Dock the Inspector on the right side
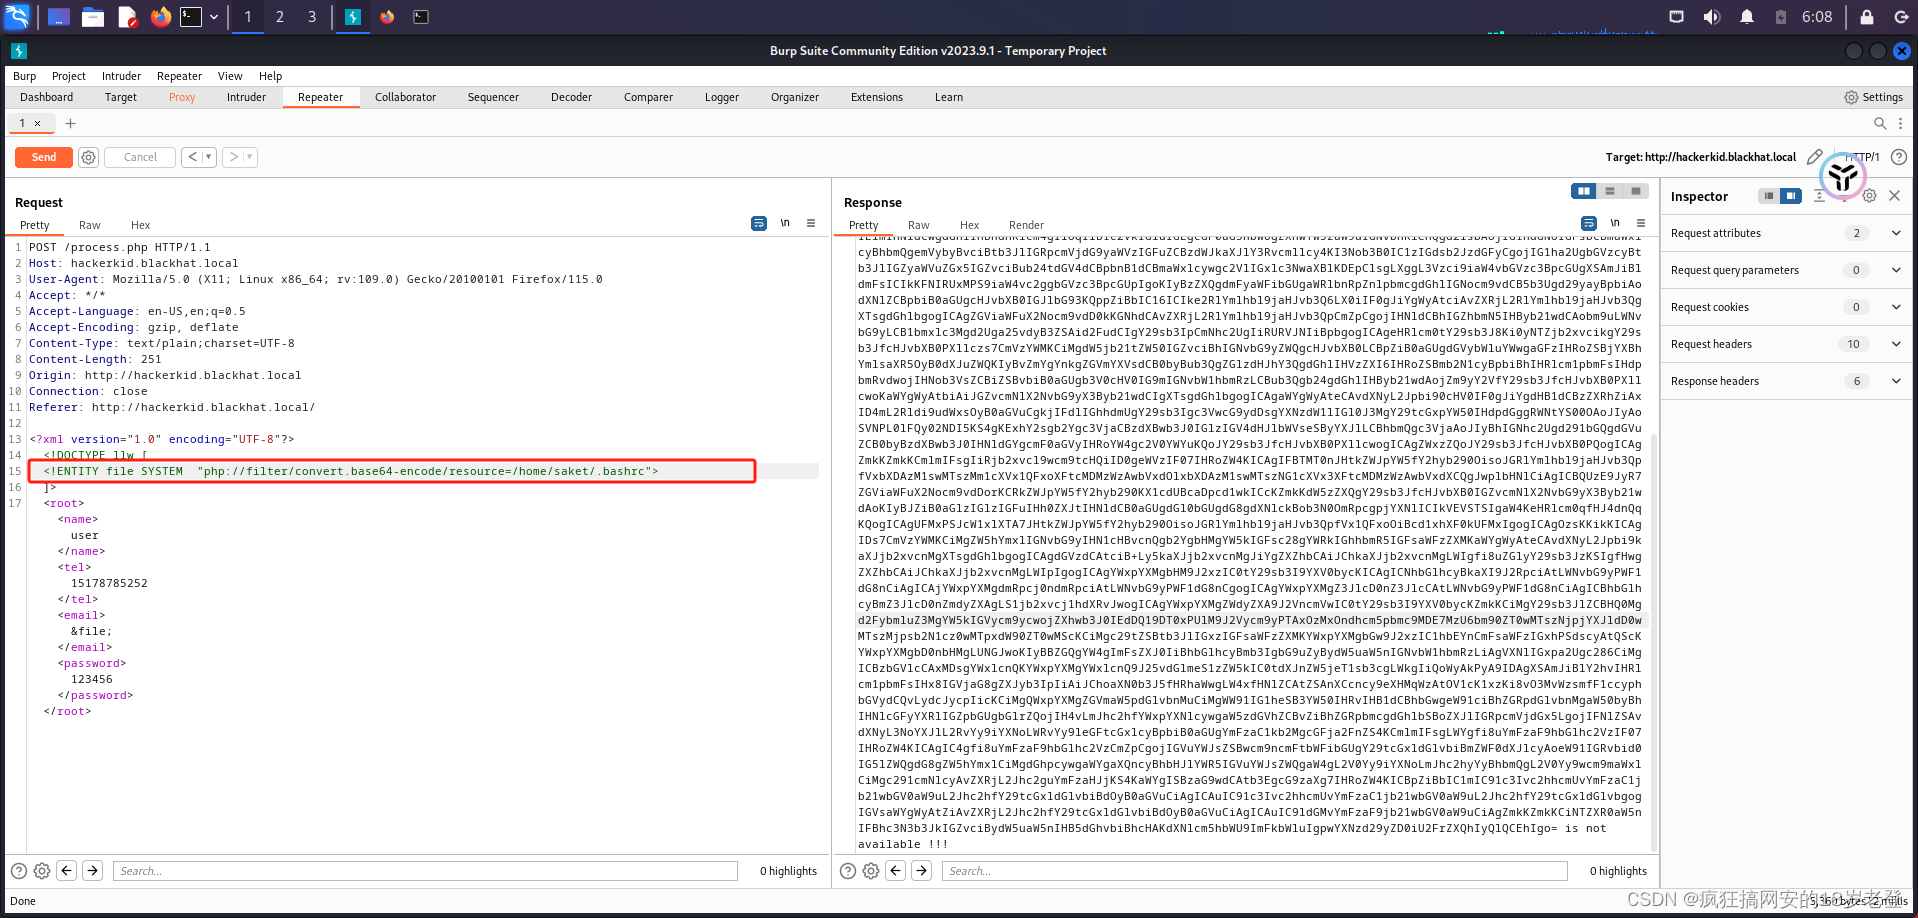Image resolution: width=1918 pixels, height=918 pixels. tap(1791, 196)
